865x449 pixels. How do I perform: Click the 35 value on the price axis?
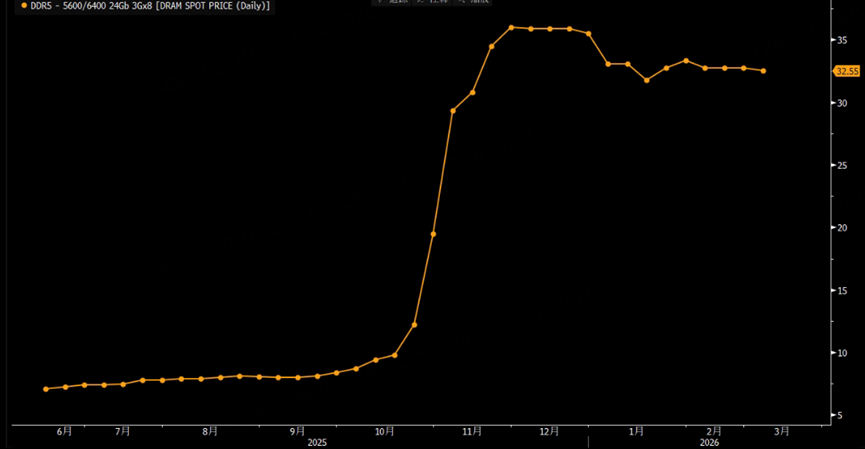coord(843,40)
